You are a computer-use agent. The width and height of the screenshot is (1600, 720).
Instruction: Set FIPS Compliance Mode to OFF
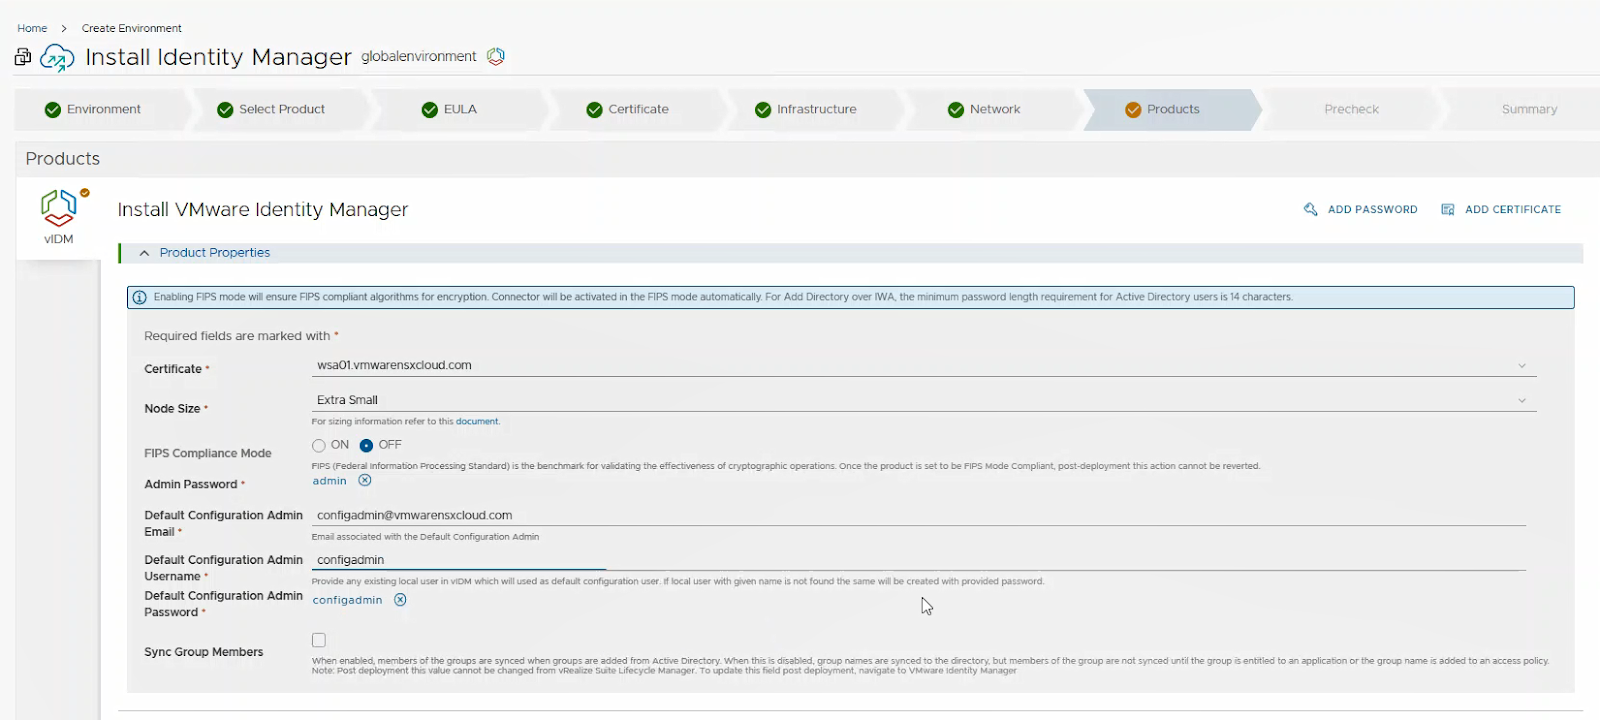pyautogui.click(x=366, y=446)
